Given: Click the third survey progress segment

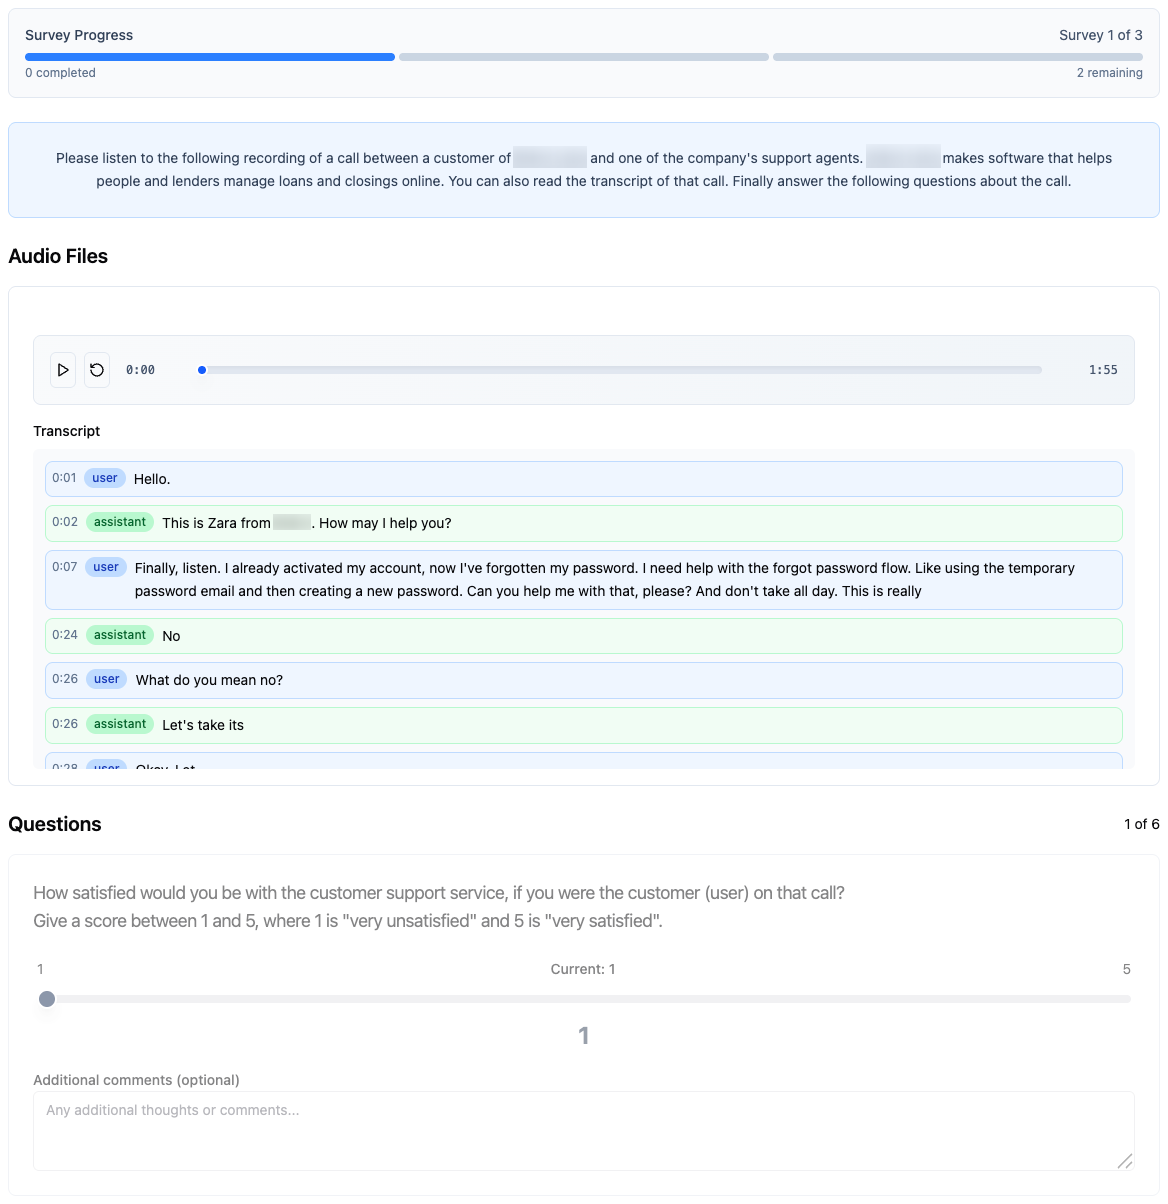Looking at the screenshot, I should coord(957,57).
